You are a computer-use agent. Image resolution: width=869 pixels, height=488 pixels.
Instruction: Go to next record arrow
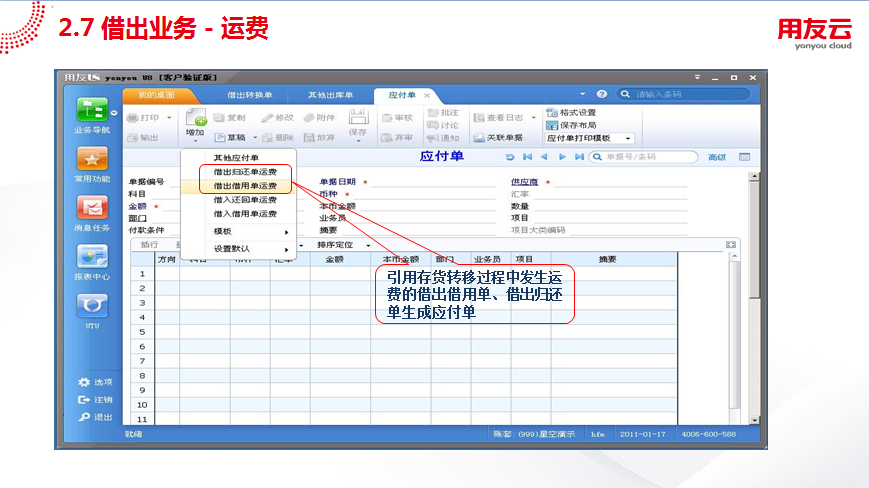tap(562, 157)
